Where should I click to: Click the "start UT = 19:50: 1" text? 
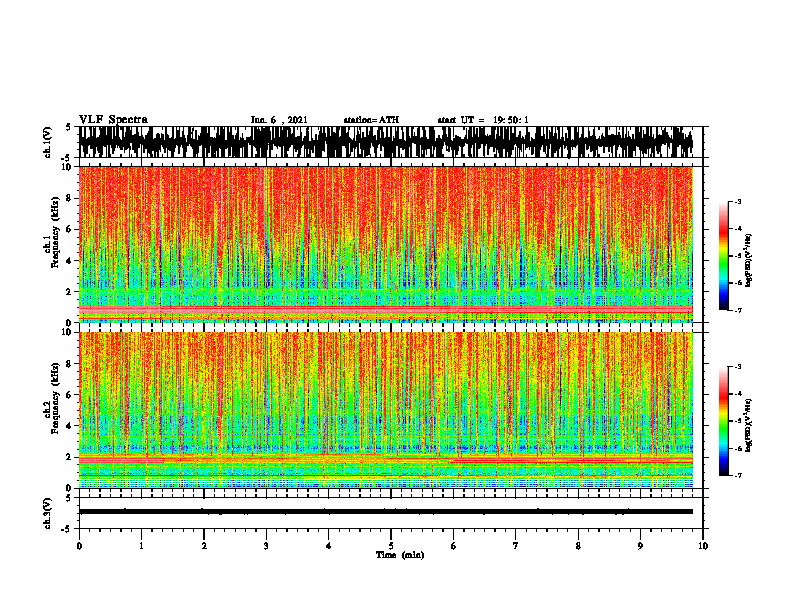click(483, 120)
